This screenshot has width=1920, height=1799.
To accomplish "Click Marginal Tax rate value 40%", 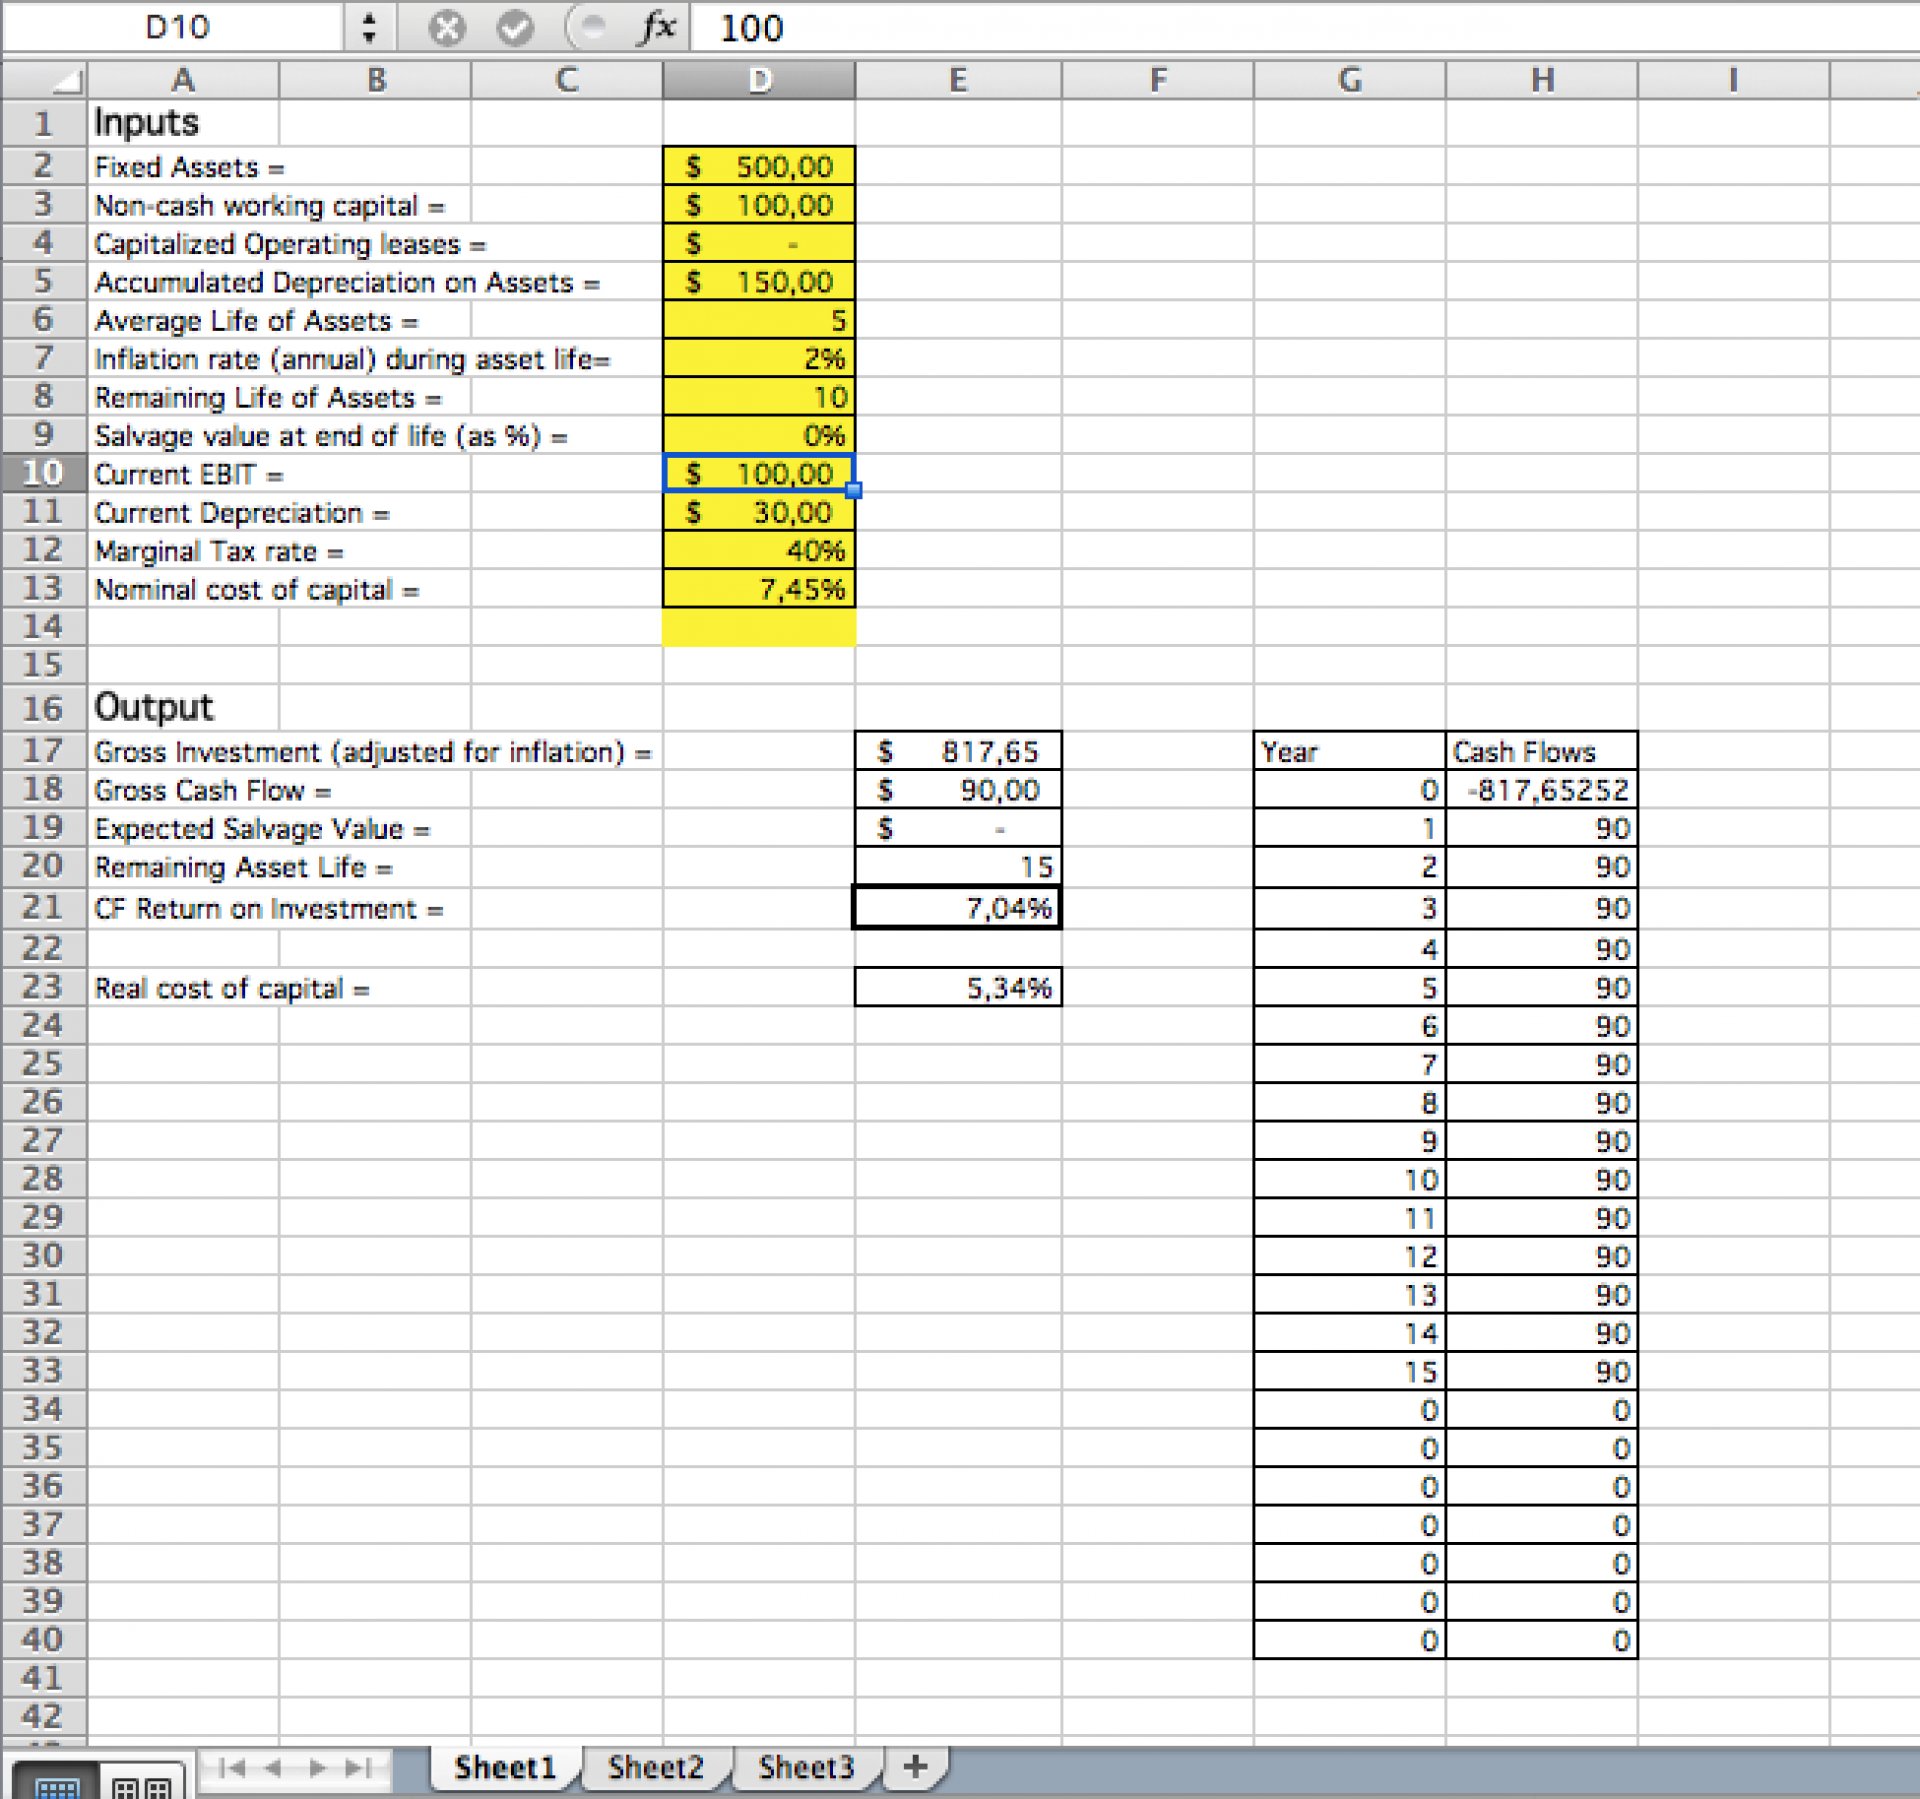I will pos(759,551).
